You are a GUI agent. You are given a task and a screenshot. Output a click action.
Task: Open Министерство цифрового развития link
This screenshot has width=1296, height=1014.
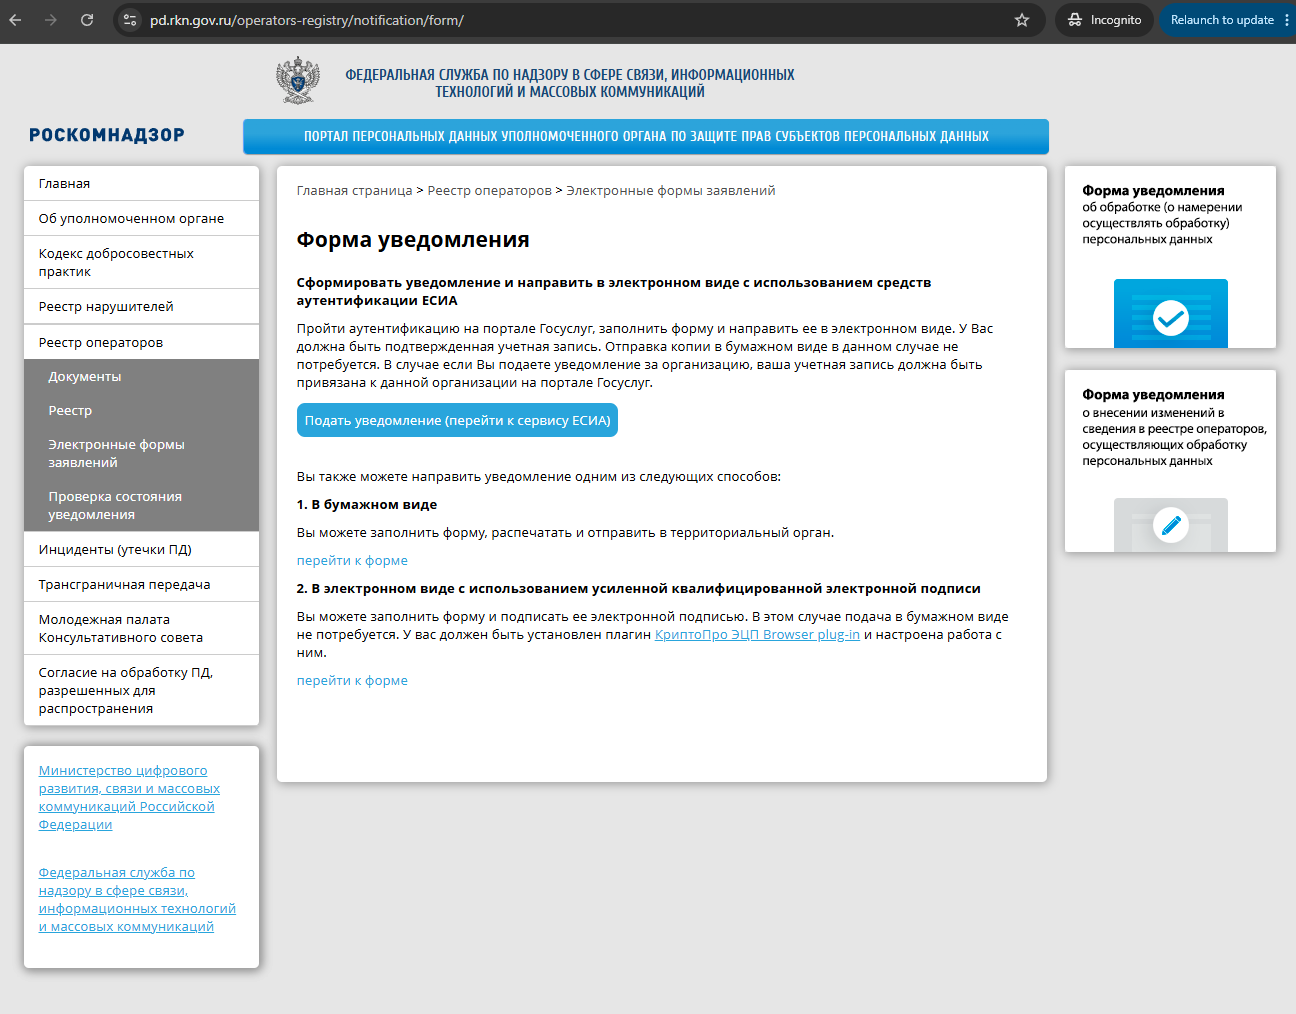pos(129,798)
